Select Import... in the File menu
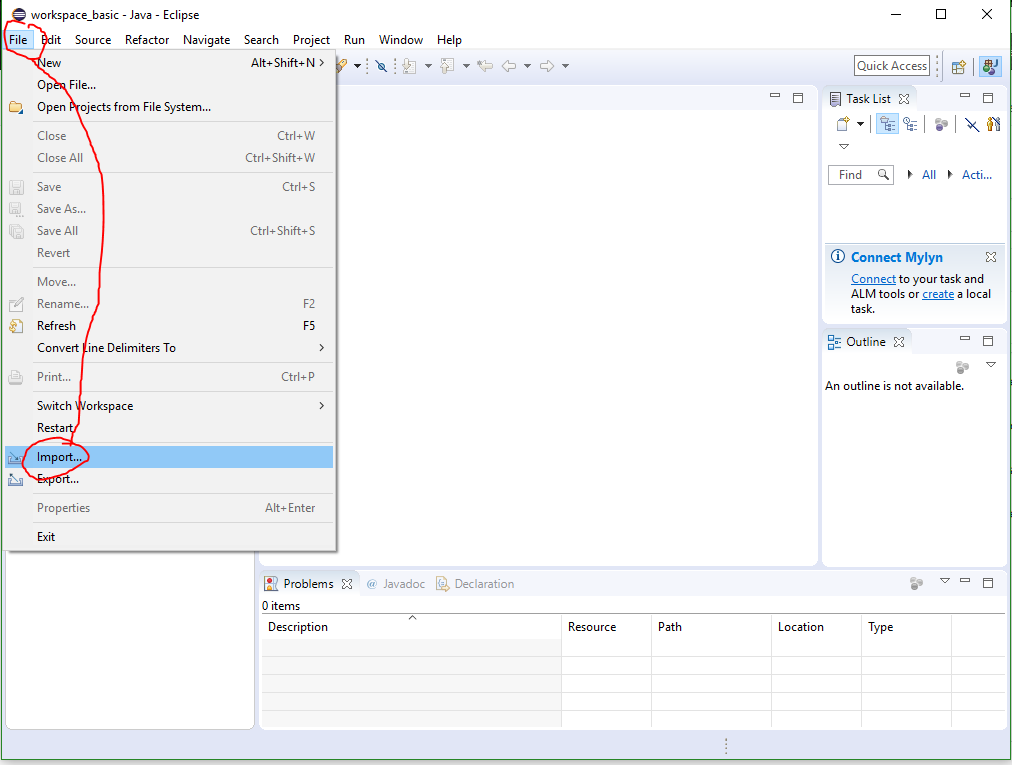This screenshot has height=765, width=1012. click(x=169, y=457)
